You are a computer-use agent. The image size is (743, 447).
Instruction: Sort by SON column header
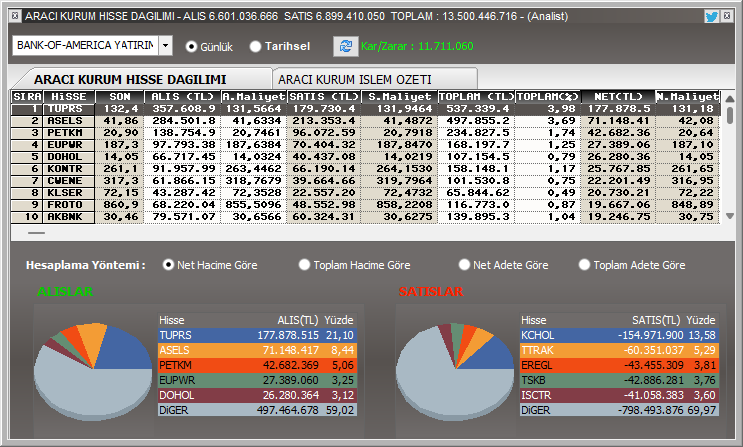point(120,97)
